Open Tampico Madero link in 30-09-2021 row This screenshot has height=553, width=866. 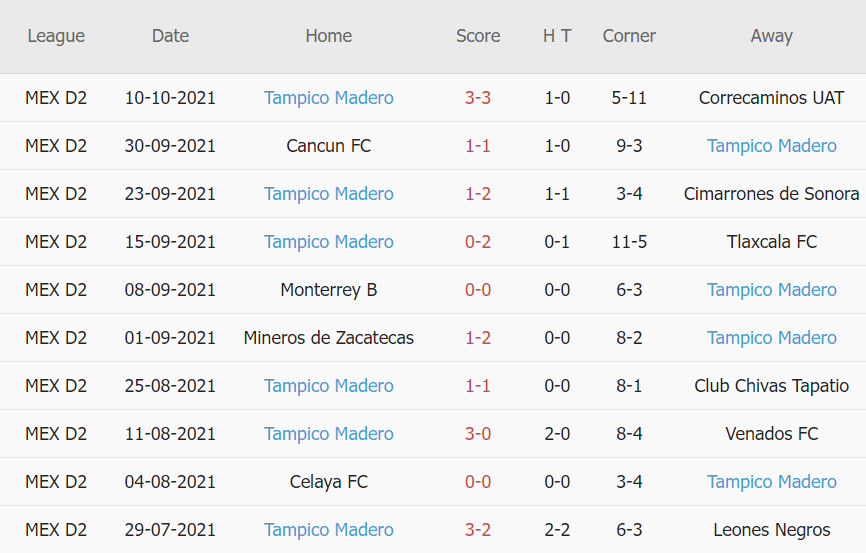(771, 146)
